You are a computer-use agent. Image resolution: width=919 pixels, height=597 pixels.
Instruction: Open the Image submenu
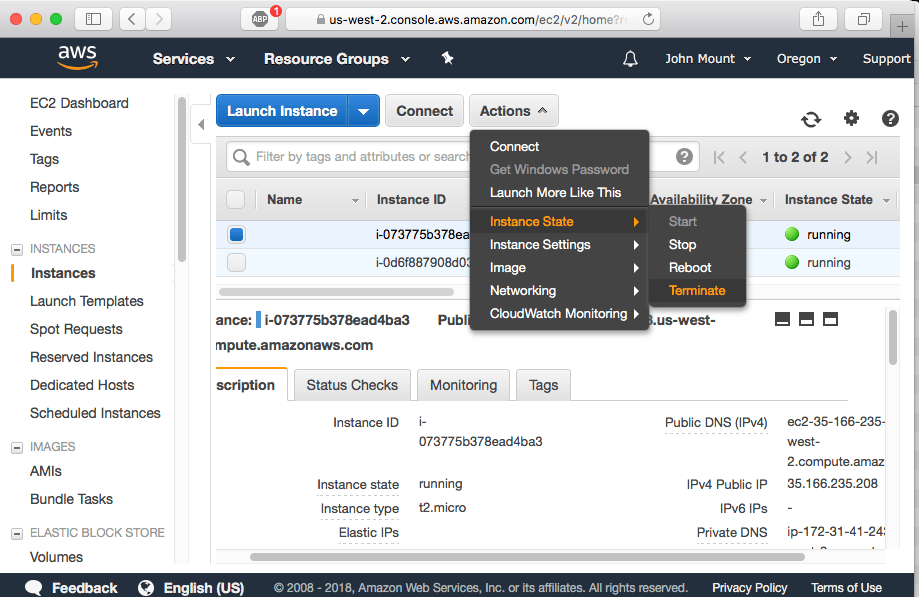[559, 268]
